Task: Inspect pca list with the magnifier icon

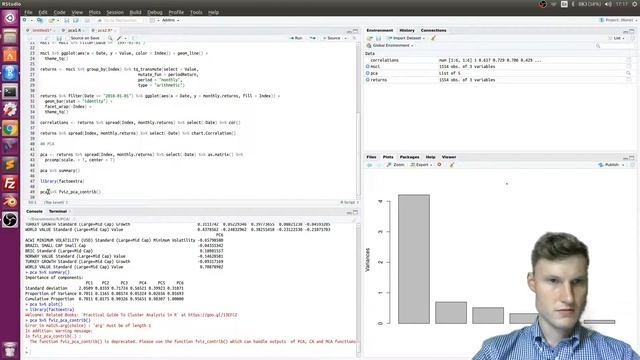Action: pyautogui.click(x=629, y=73)
